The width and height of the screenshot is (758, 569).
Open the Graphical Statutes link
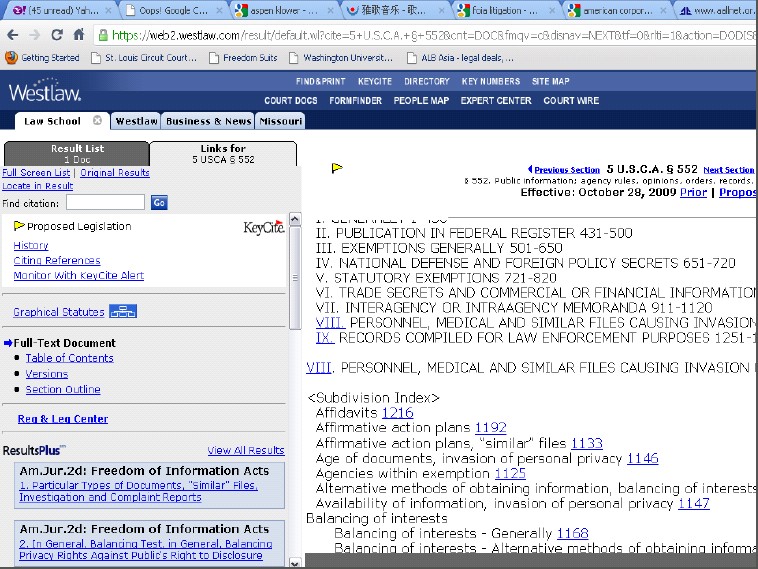[58, 312]
